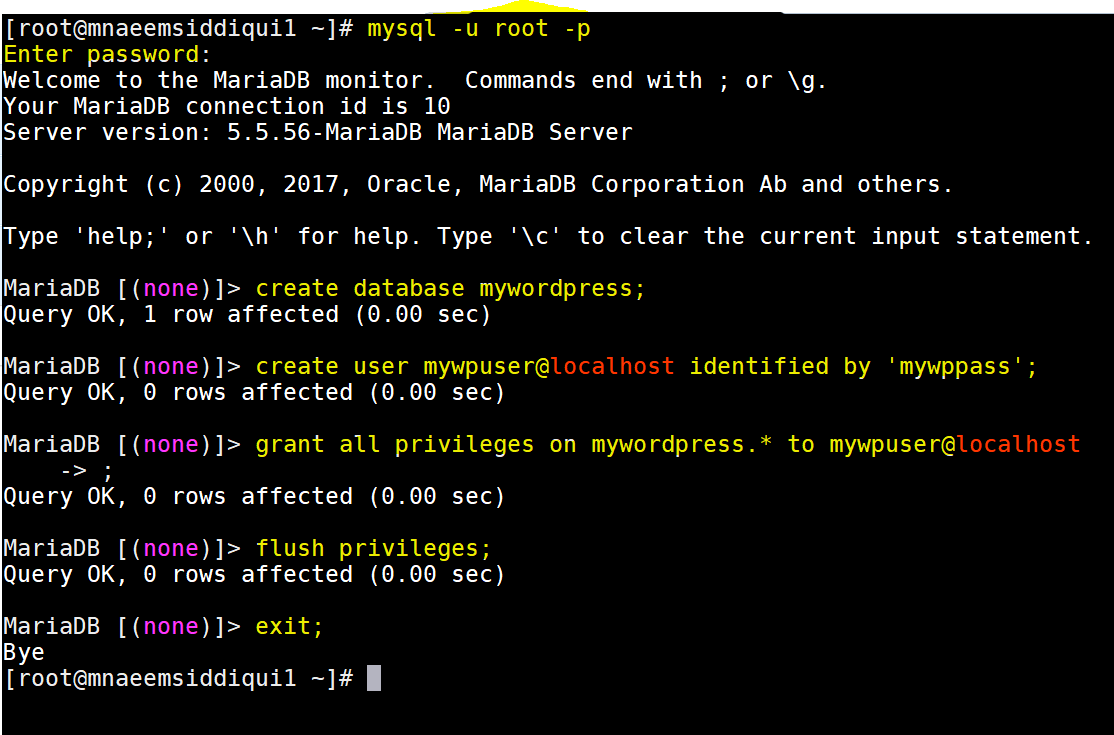Click the Copyright 2000, 2017 Oracle line
This screenshot has width=1114, height=735.
click(477, 185)
